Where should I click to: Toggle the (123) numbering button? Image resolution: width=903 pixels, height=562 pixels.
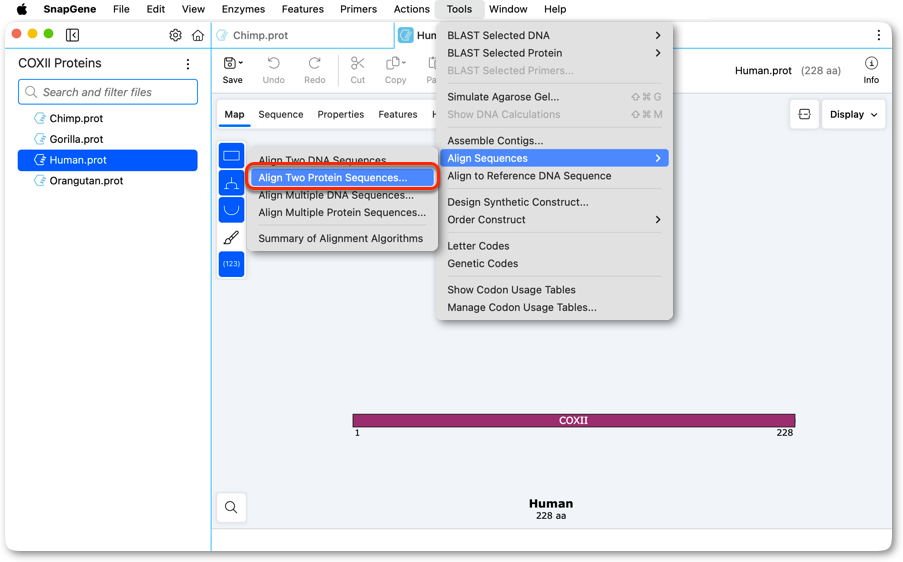click(232, 264)
